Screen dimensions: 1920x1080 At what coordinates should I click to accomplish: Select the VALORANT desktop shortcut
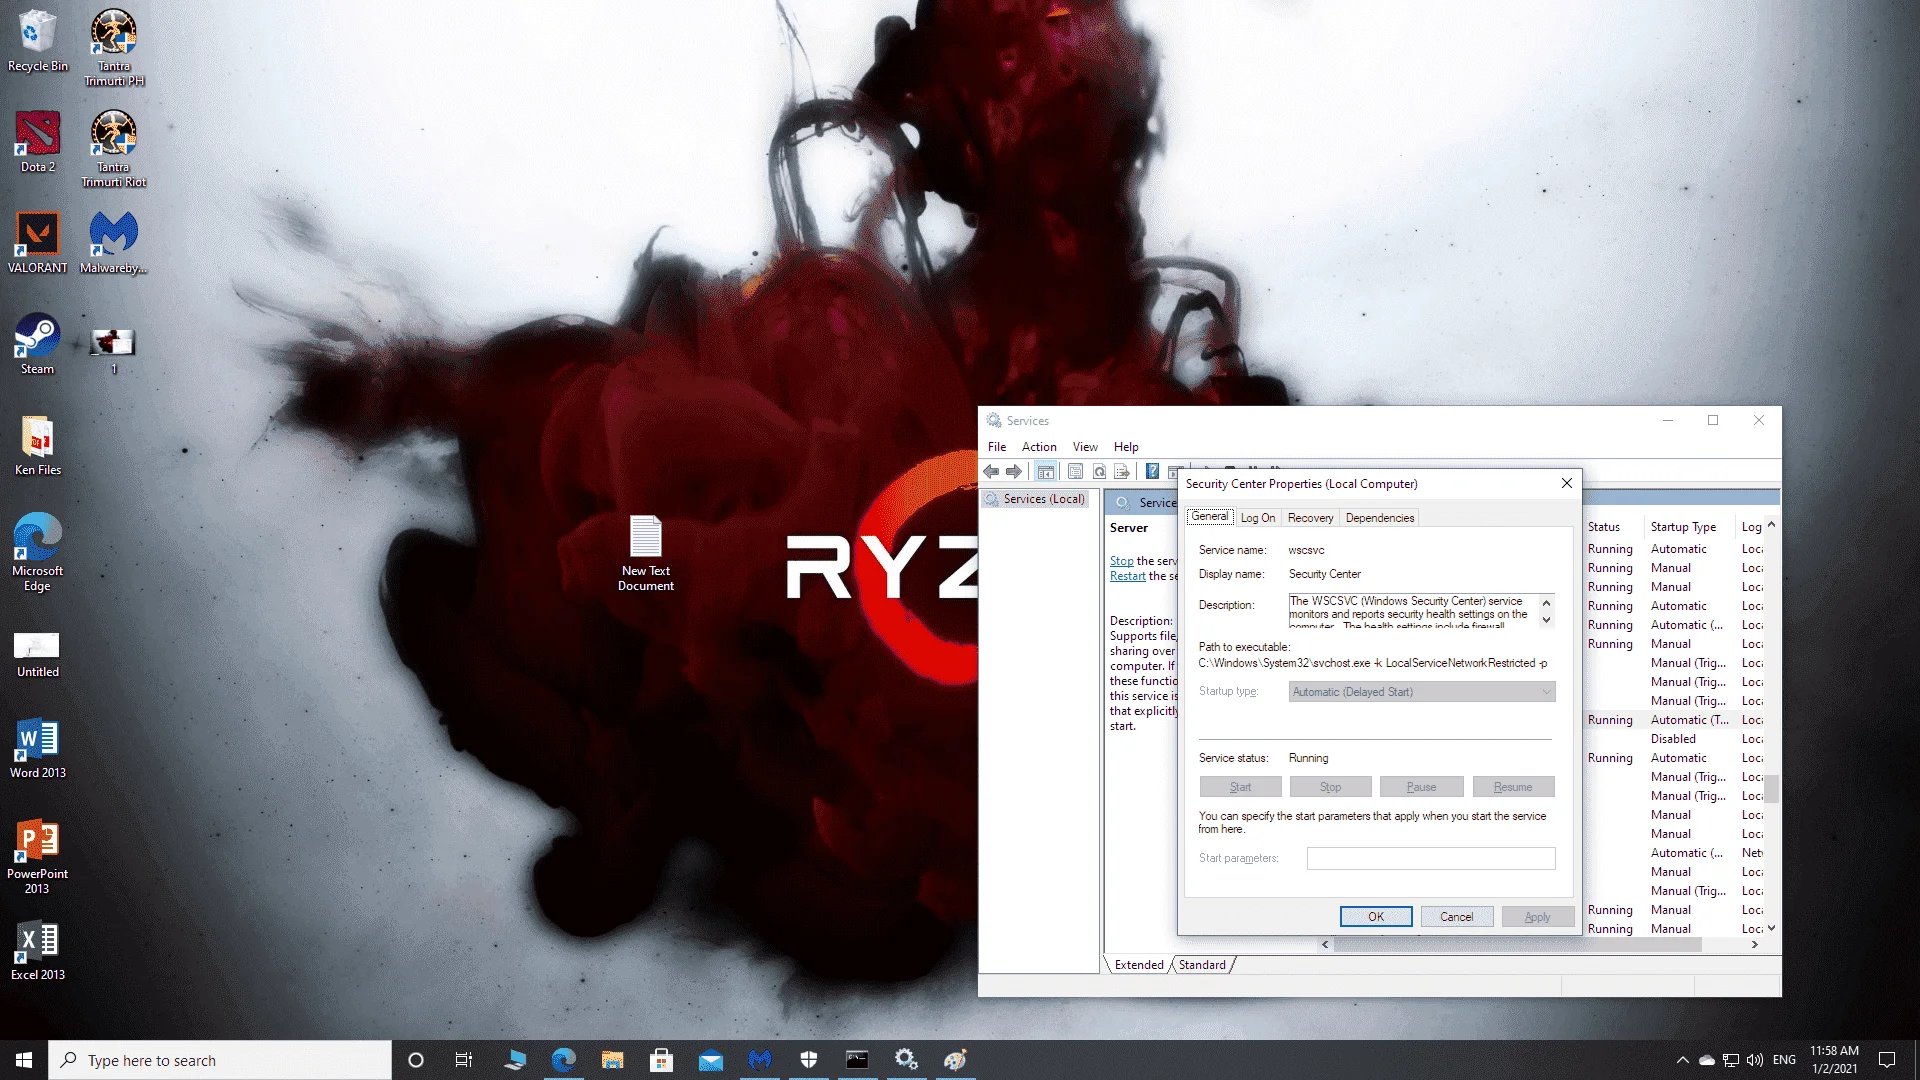(38, 242)
